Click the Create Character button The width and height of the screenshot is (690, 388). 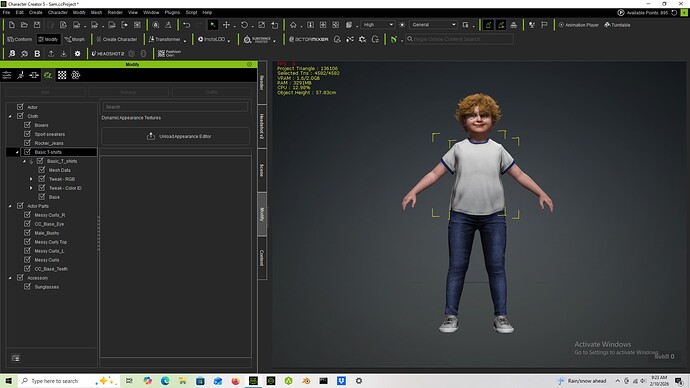tap(117, 39)
